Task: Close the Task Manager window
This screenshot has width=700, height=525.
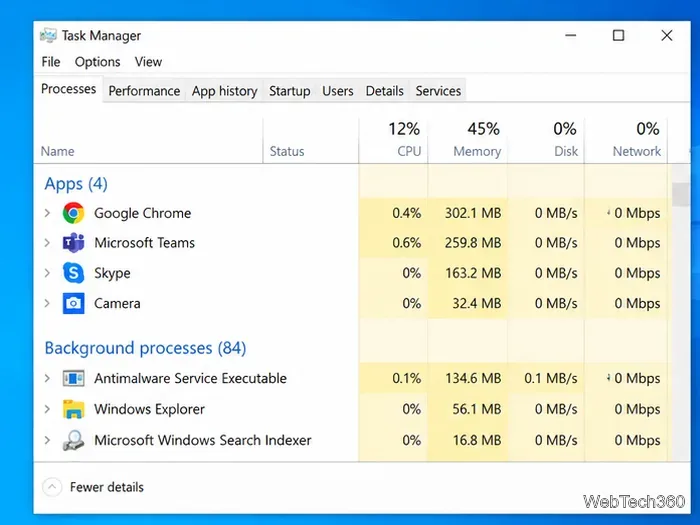Action: [667, 35]
